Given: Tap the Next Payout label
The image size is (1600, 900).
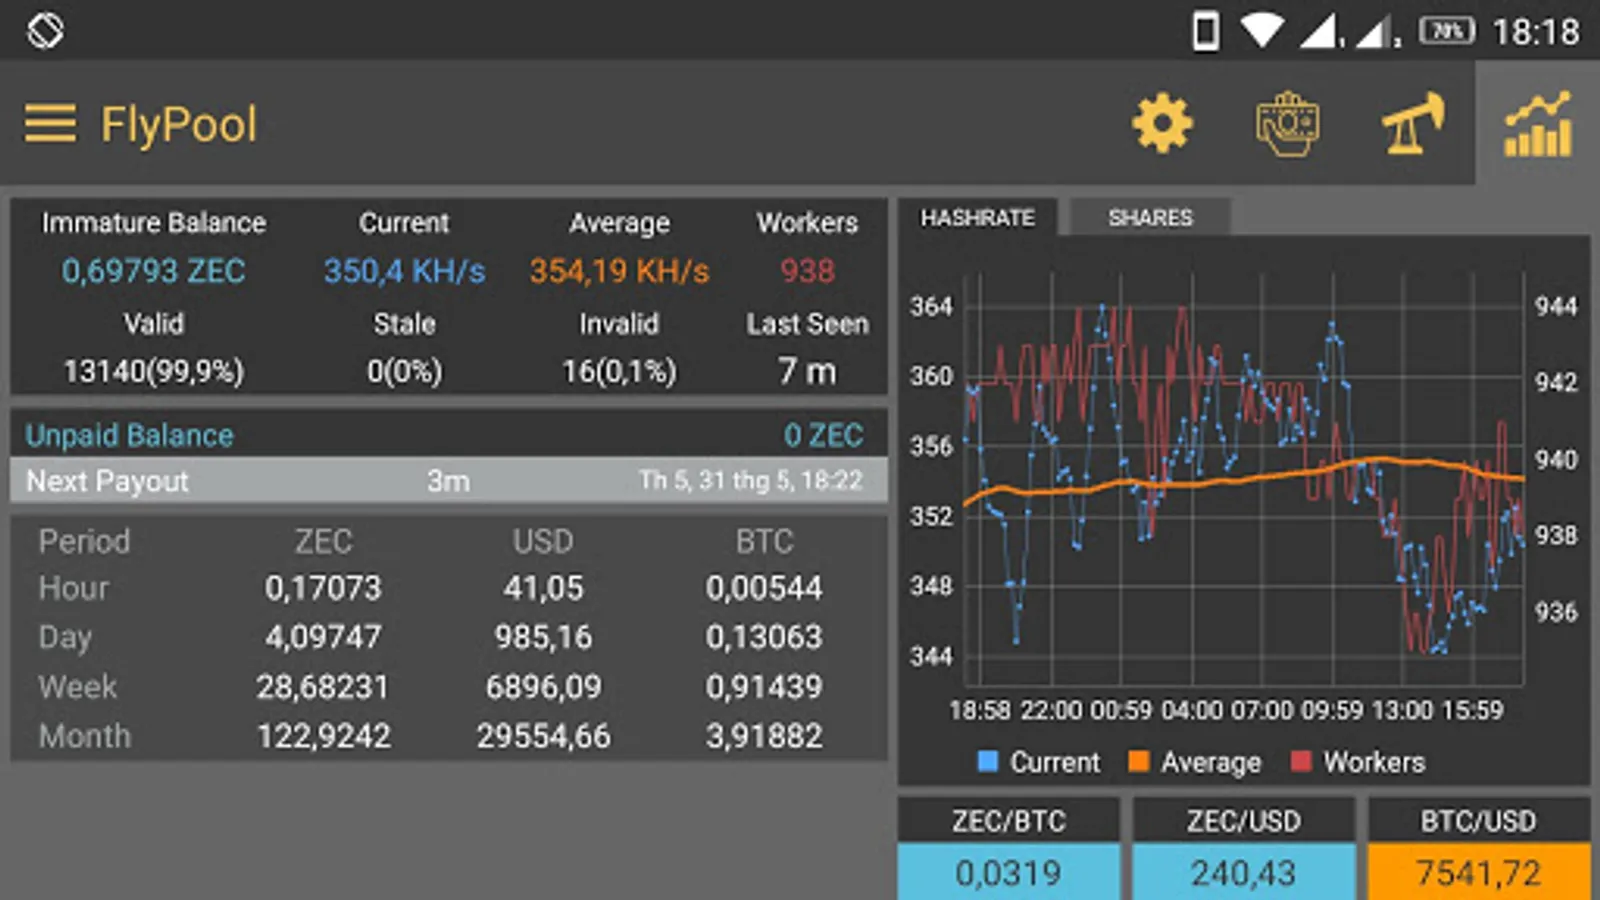Looking at the screenshot, I should click(x=107, y=481).
